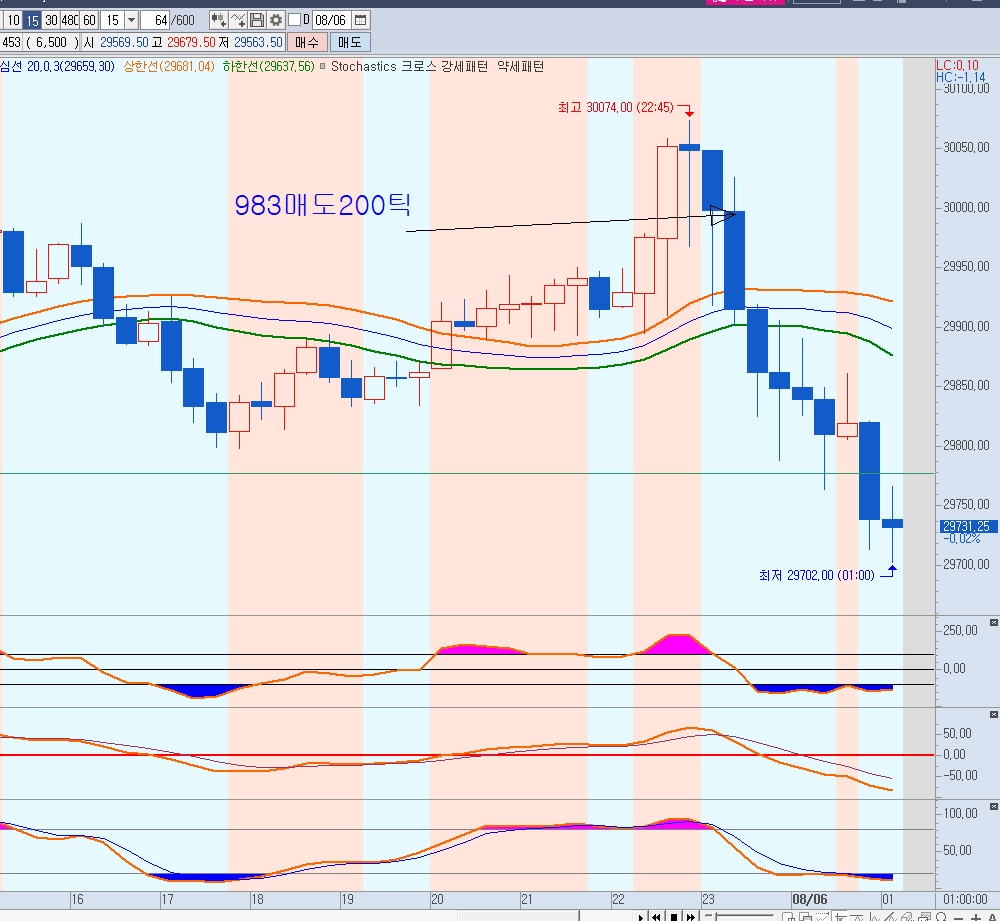Viewport: 1000px width, 921px height.
Task: Click the 최저 29702,00 (01:00) low label
Action: coord(816,575)
